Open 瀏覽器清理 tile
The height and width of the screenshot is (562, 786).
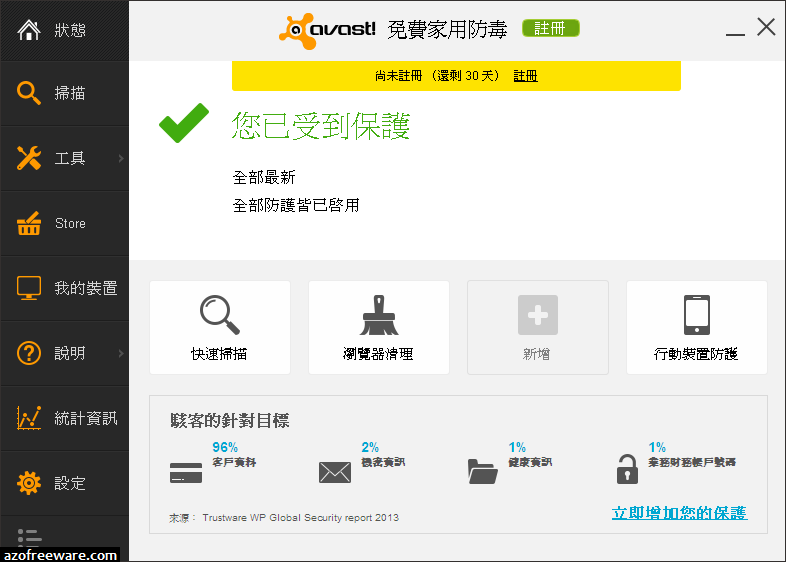click(379, 327)
